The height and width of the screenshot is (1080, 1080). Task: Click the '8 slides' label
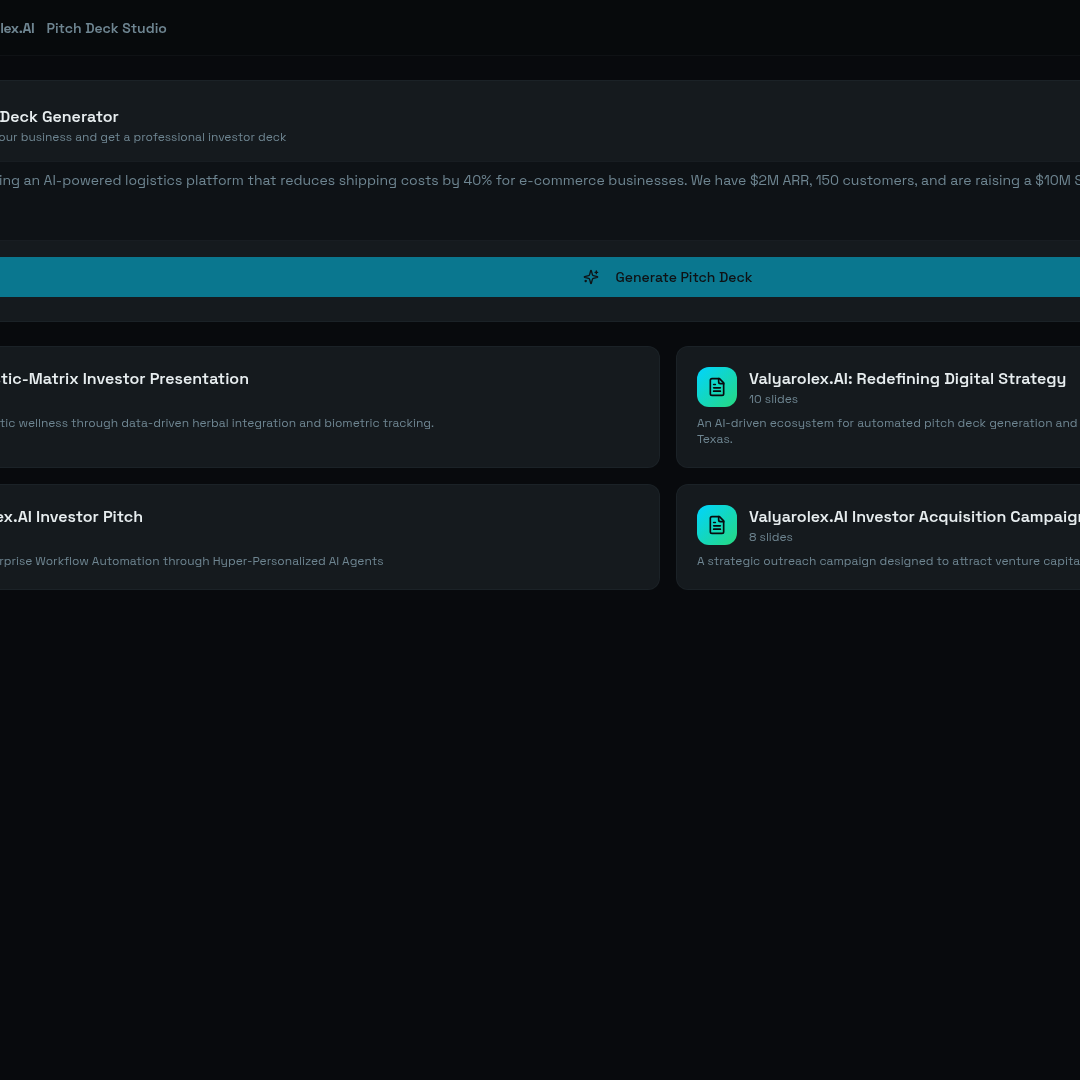pyautogui.click(x=771, y=537)
